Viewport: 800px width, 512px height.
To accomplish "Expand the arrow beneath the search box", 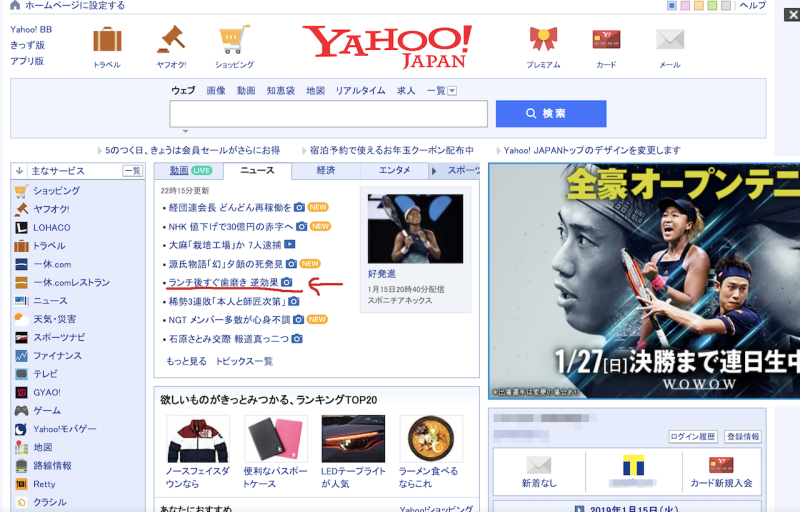I will 183,131.
